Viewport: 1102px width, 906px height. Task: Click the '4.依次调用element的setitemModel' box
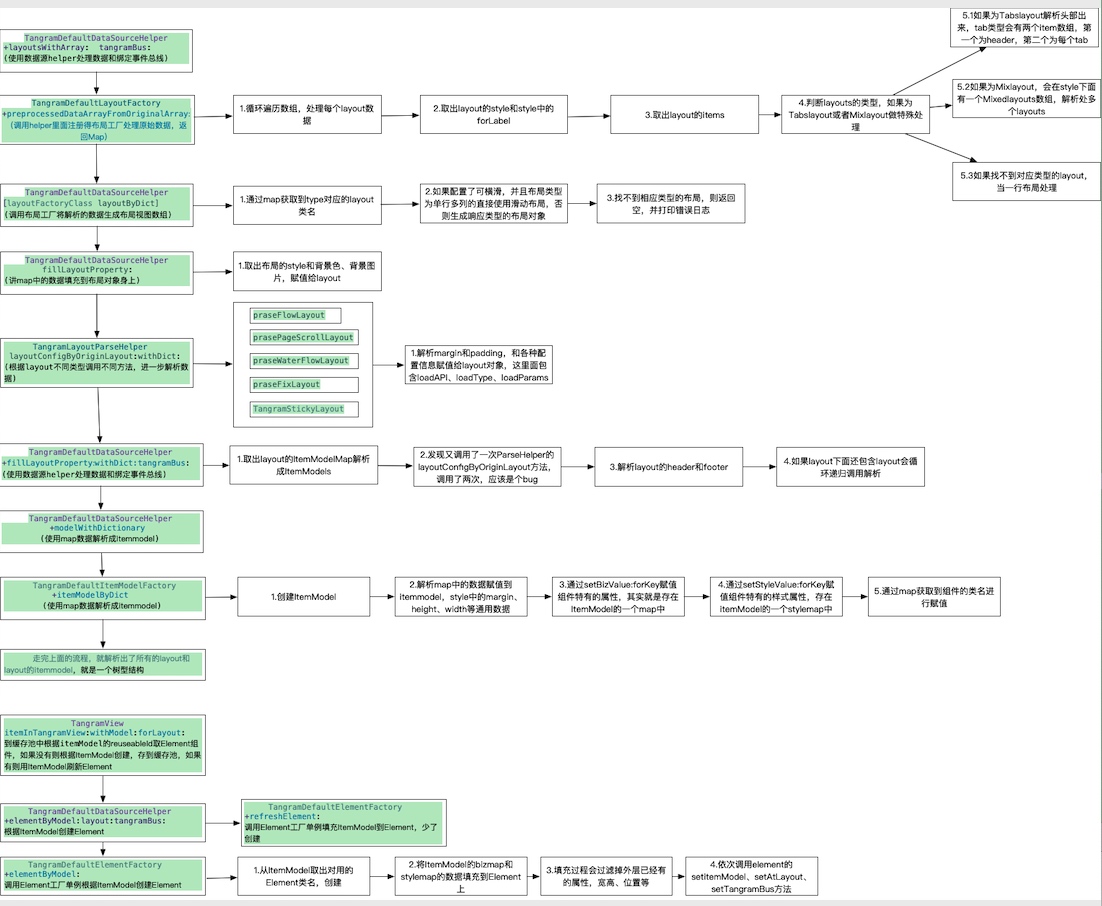(751, 876)
